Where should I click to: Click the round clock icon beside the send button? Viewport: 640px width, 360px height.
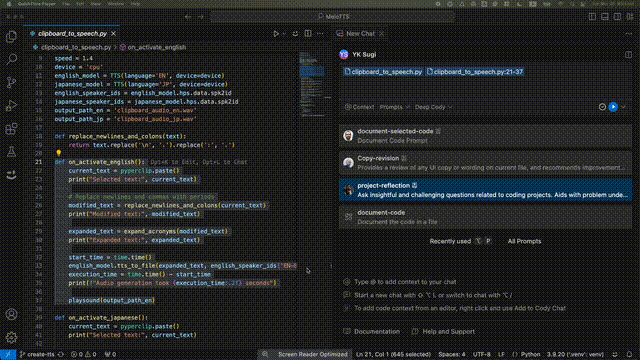(602, 107)
